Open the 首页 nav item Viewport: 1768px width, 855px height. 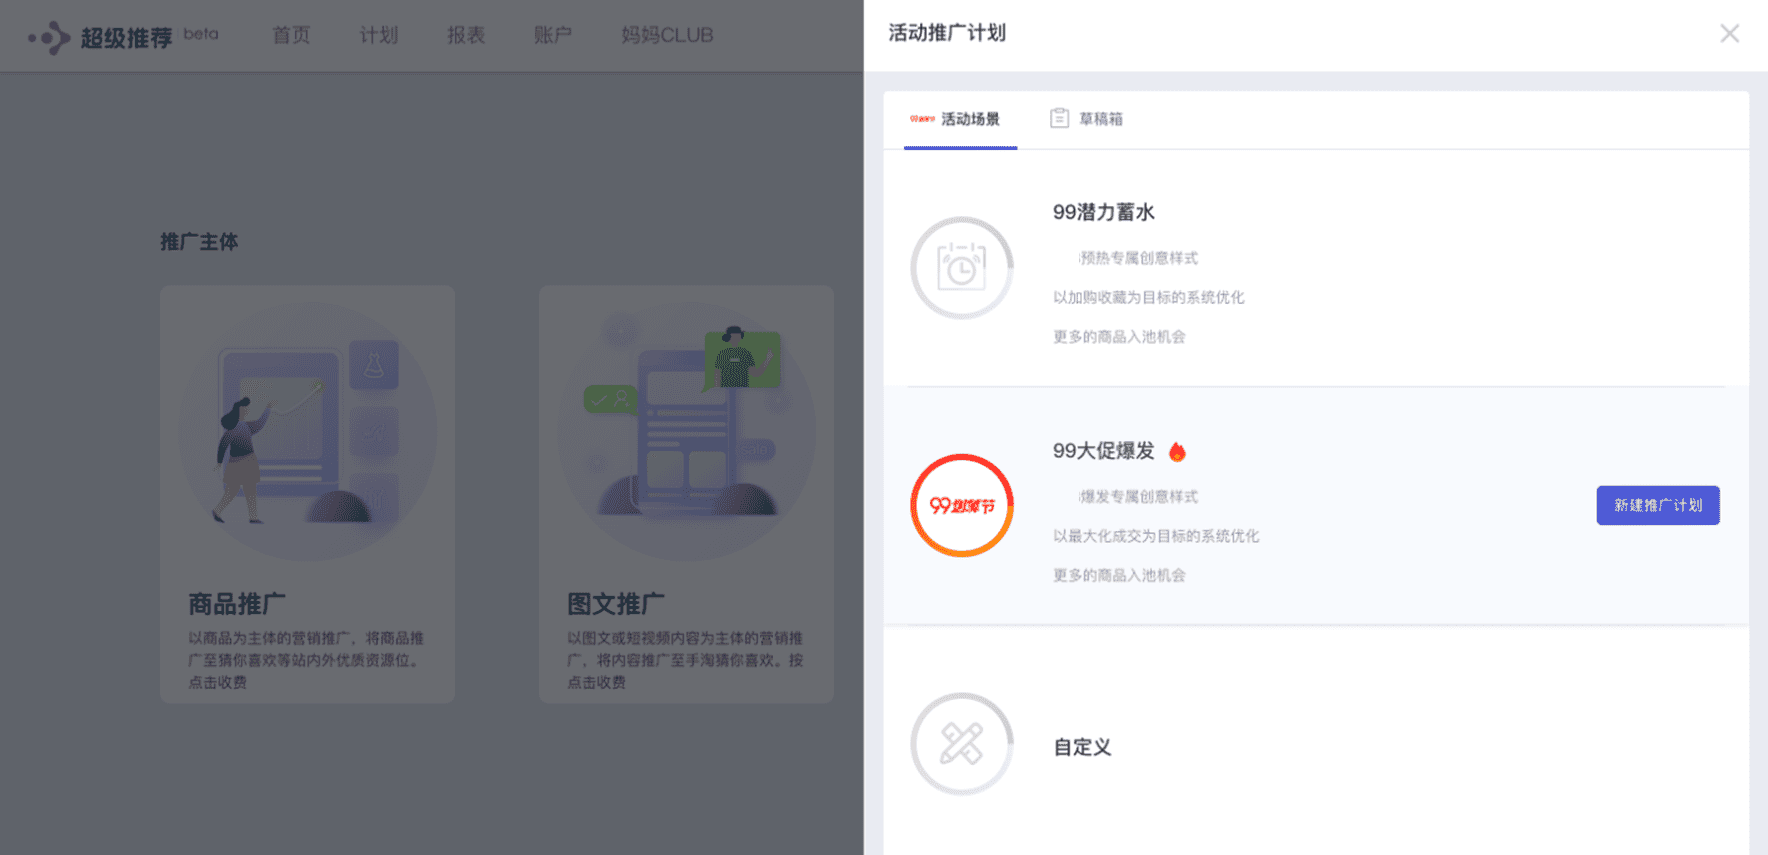click(x=291, y=35)
